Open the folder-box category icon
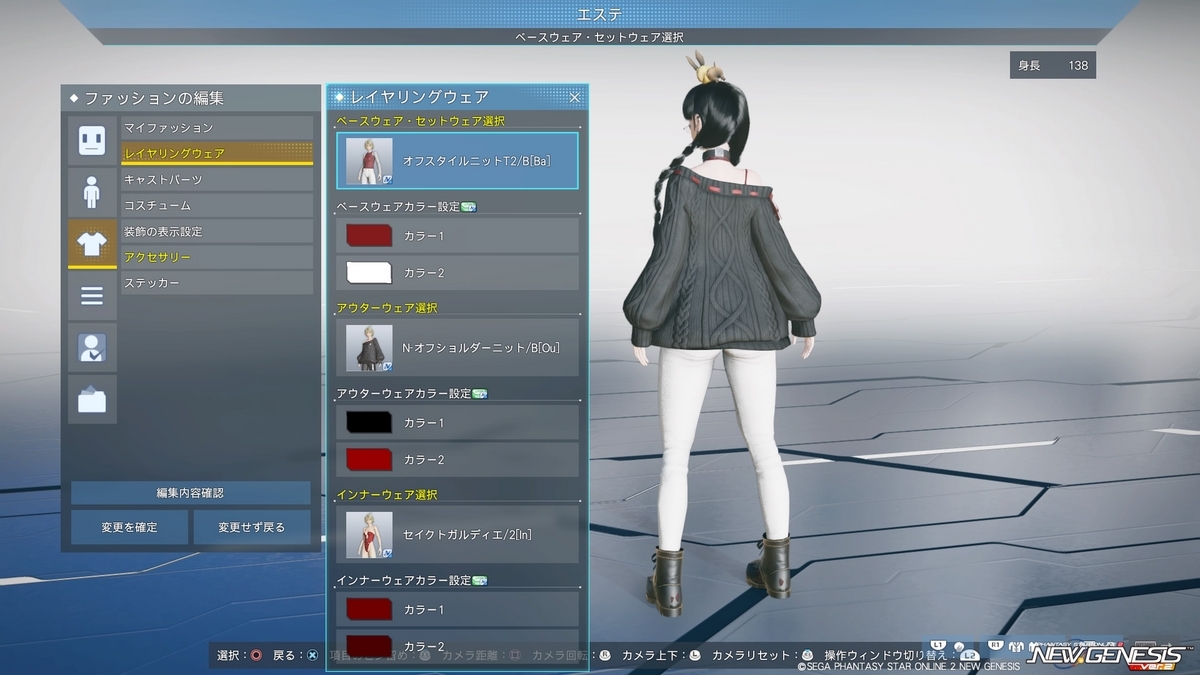The width and height of the screenshot is (1200, 675). [92, 400]
